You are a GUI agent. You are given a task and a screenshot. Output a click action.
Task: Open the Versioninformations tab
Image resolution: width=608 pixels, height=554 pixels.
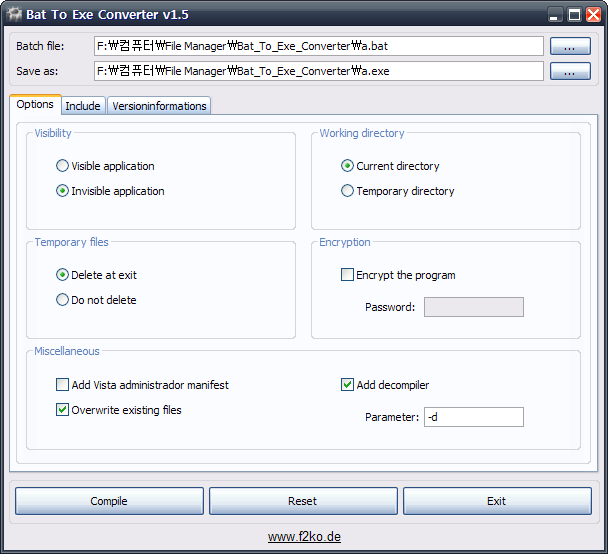point(159,106)
